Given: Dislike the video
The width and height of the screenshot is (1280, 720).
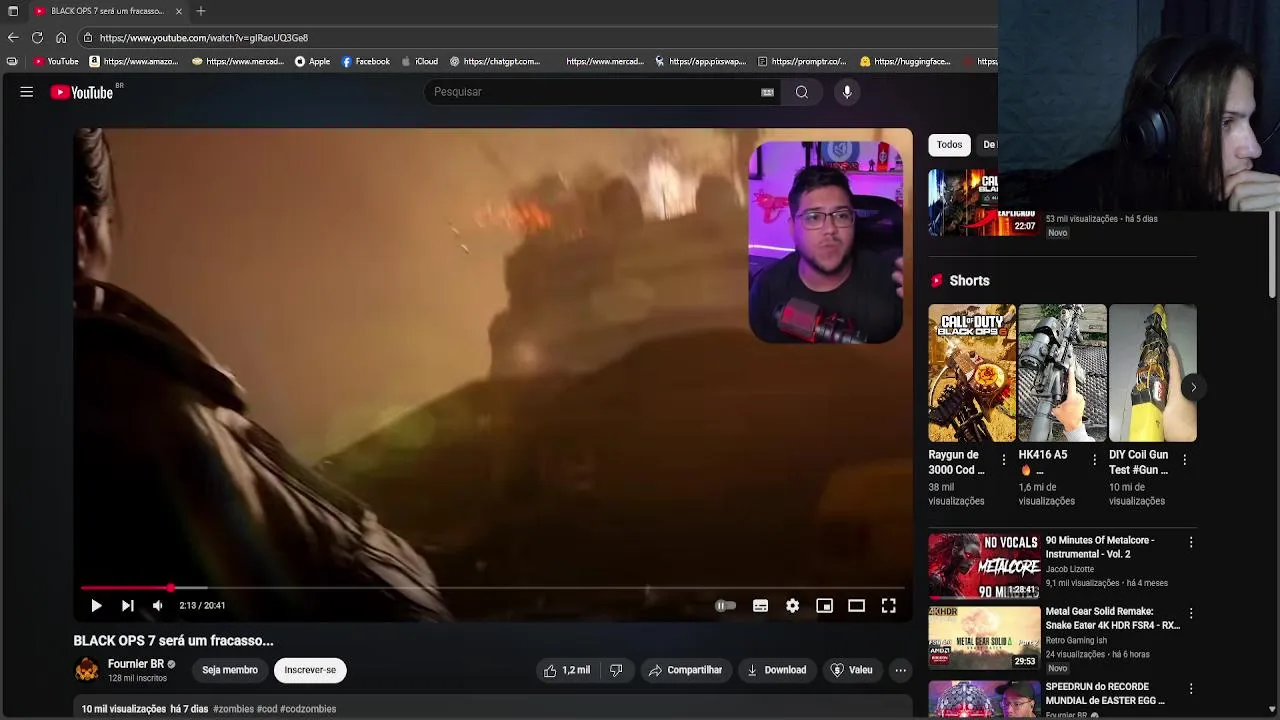Looking at the screenshot, I should pos(616,670).
